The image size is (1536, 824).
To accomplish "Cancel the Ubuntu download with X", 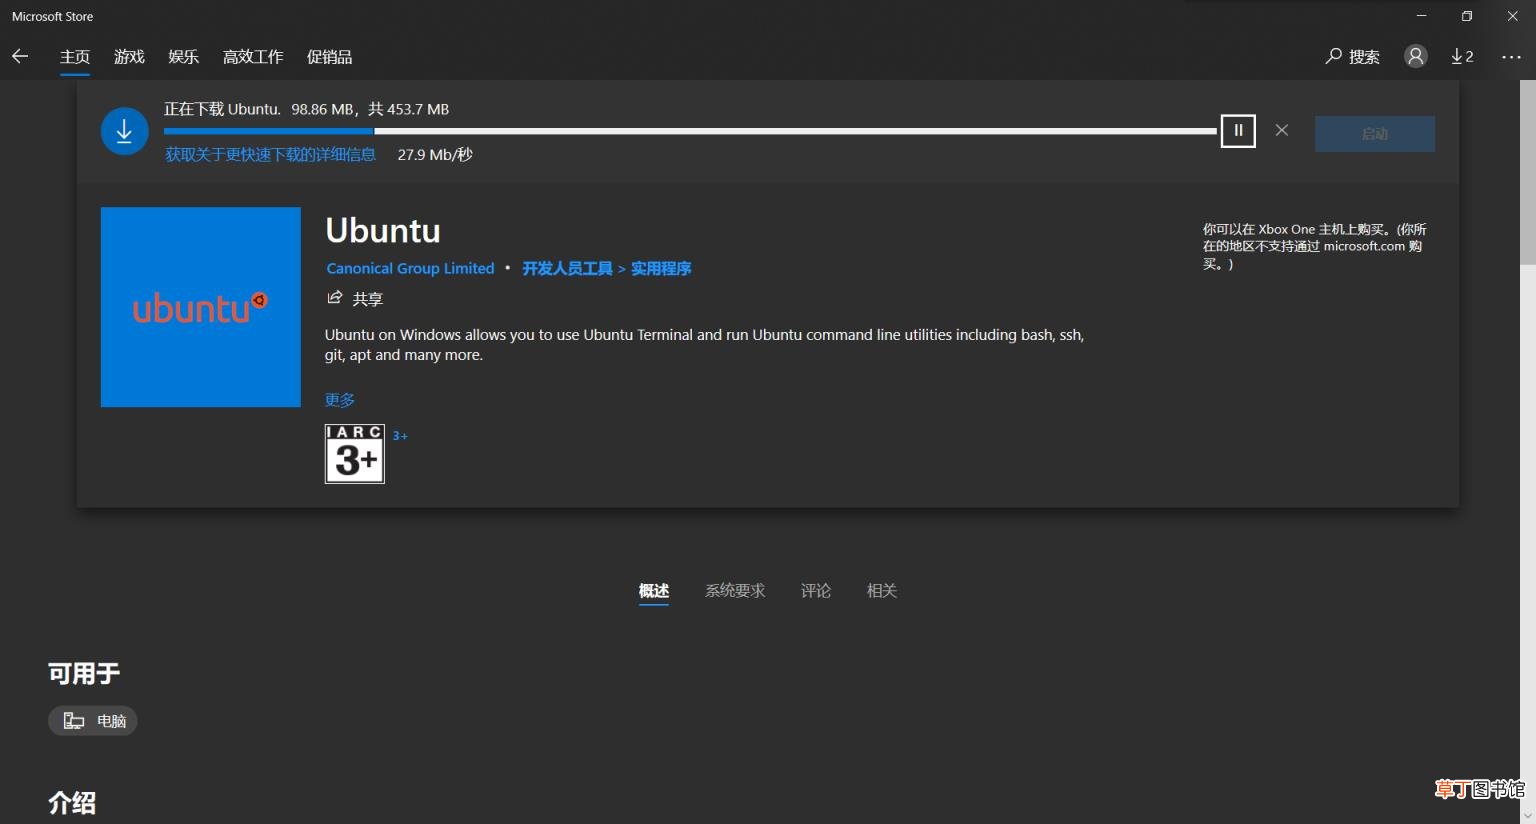I will tap(1282, 130).
